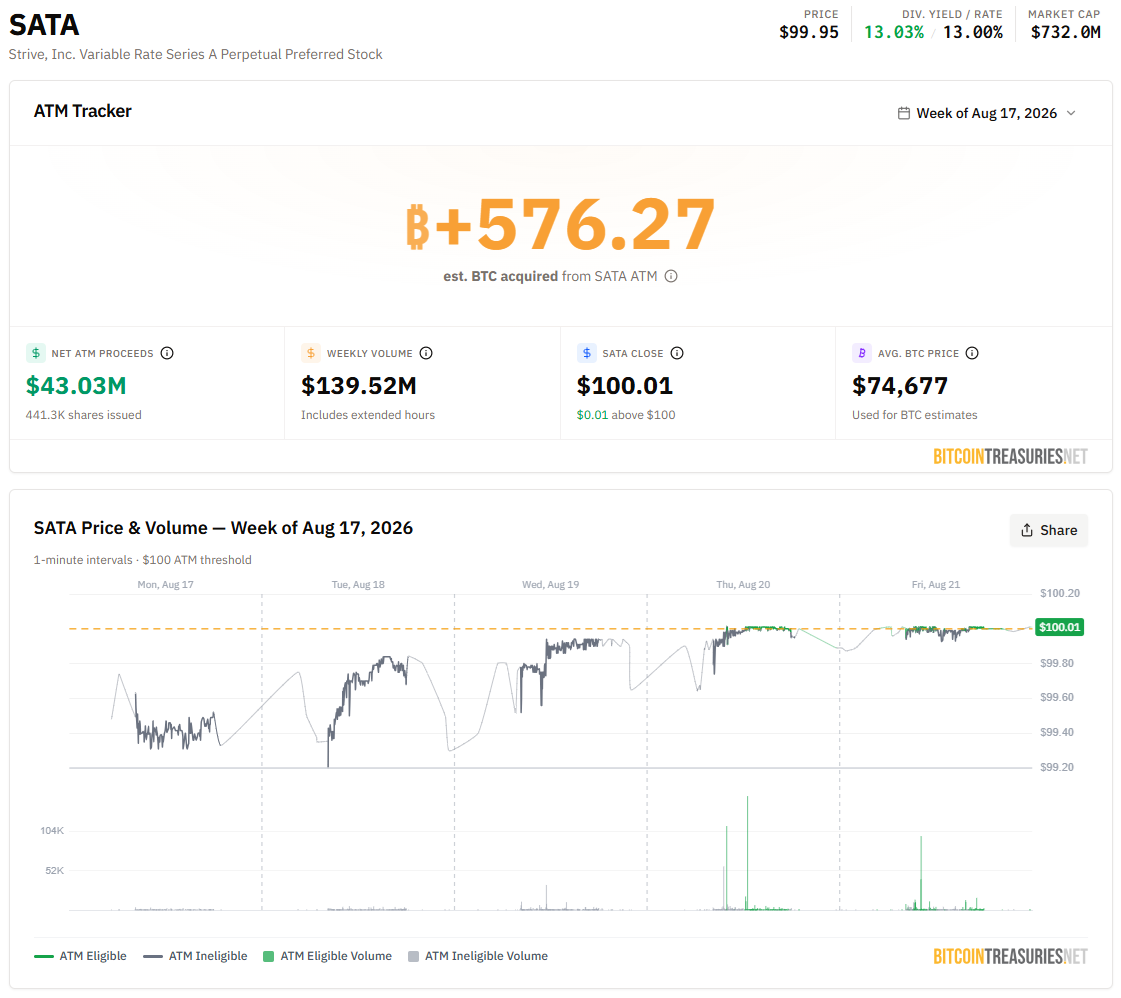Click BitcoinTreasuries.net logo below the chart
Viewport: 1121px width, 998px height.
click(x=1010, y=957)
